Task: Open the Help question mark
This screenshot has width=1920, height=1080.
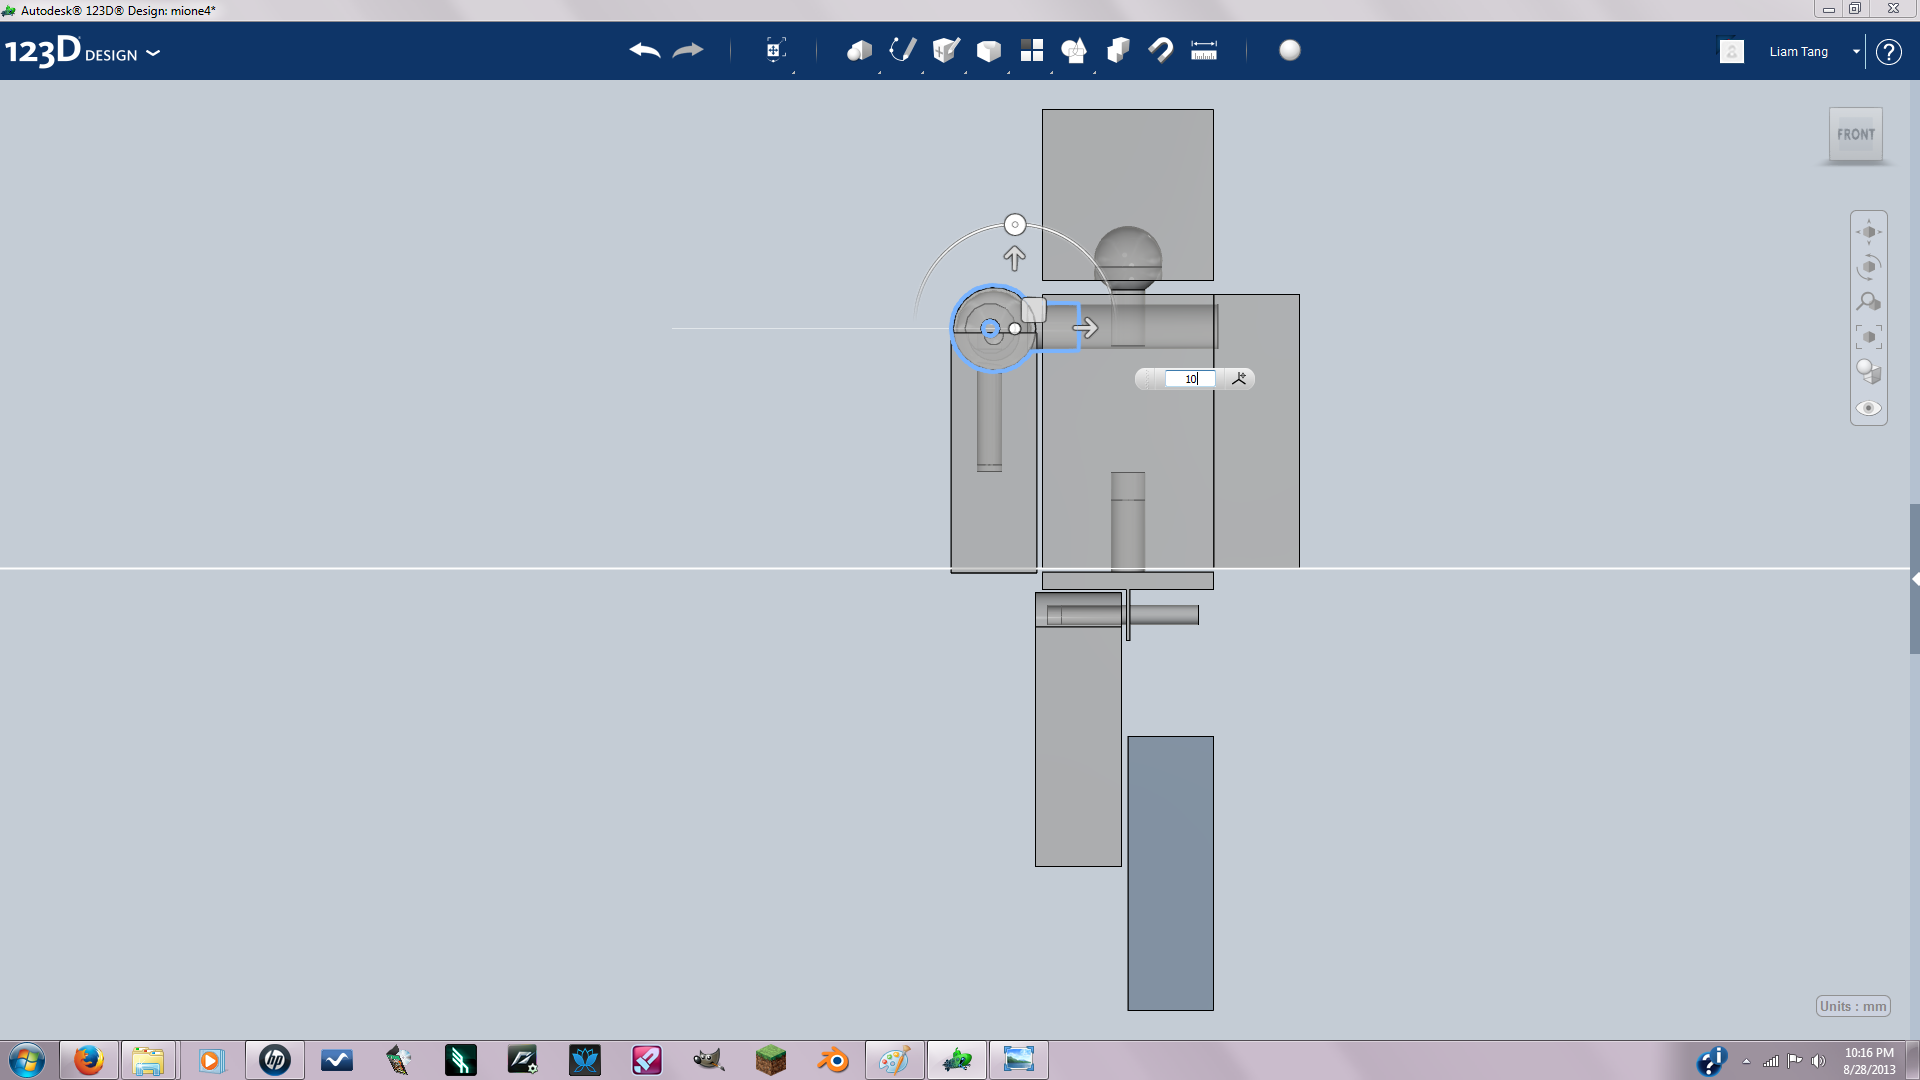Action: [x=1888, y=52]
